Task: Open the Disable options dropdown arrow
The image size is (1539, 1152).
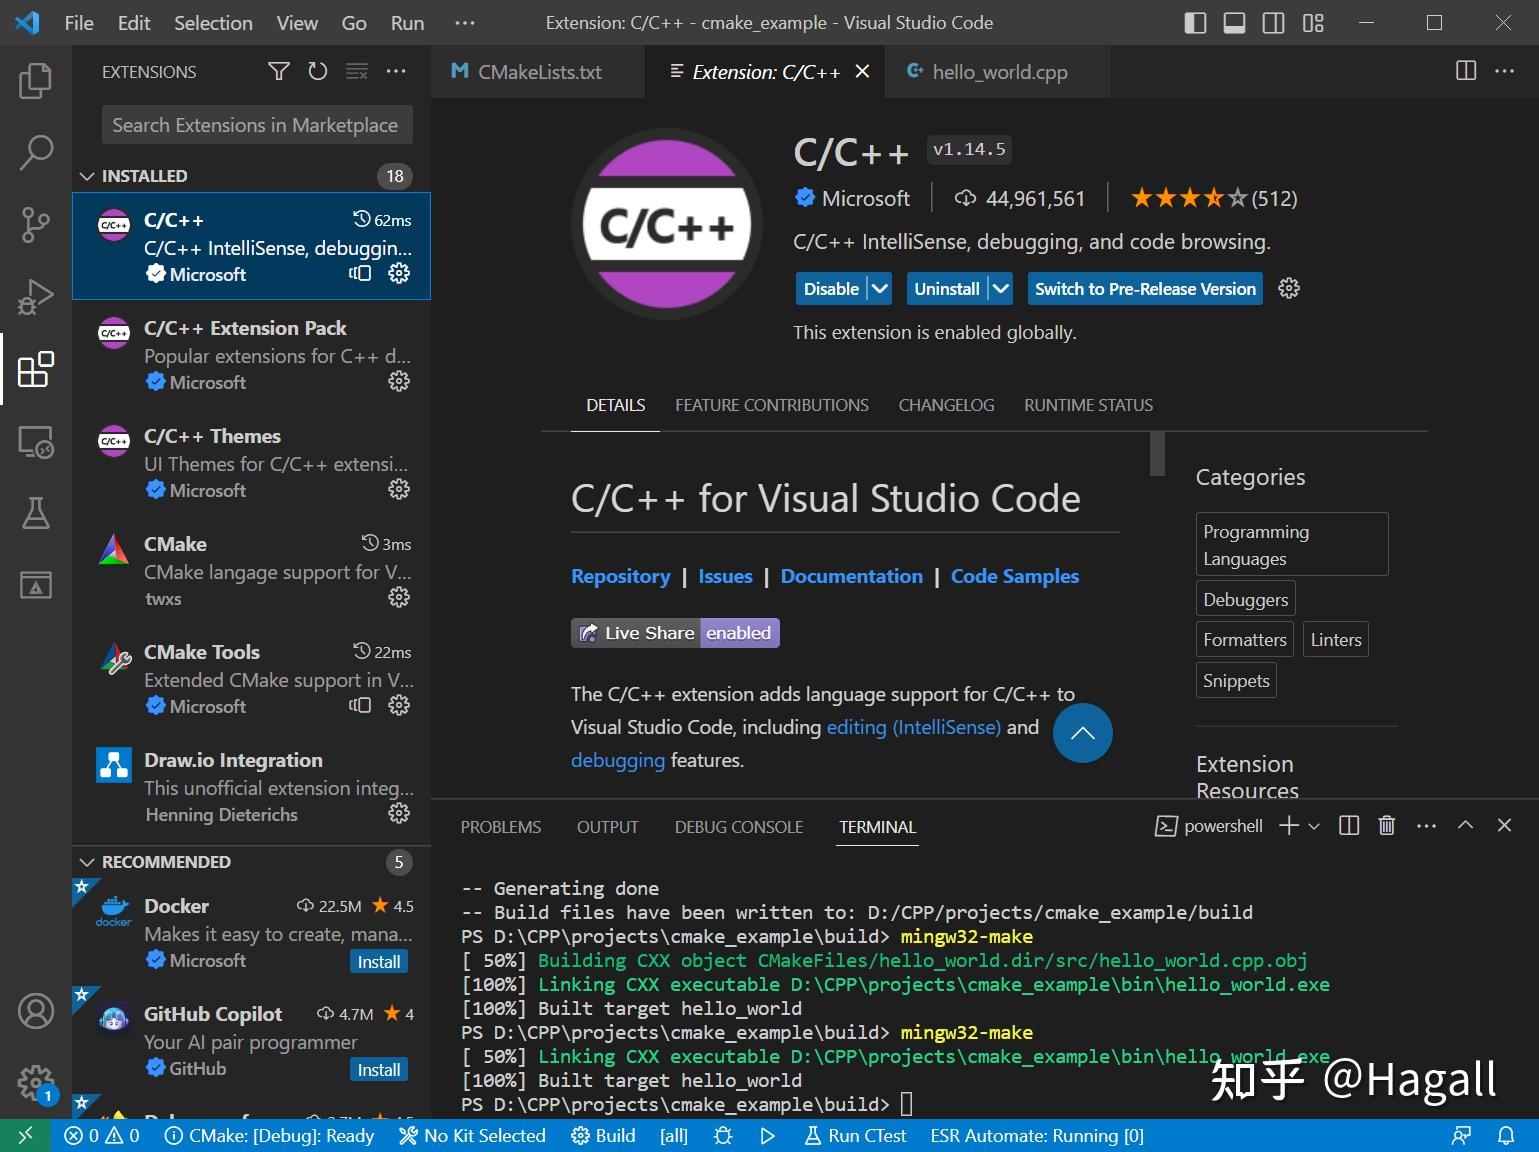Action: [x=878, y=288]
